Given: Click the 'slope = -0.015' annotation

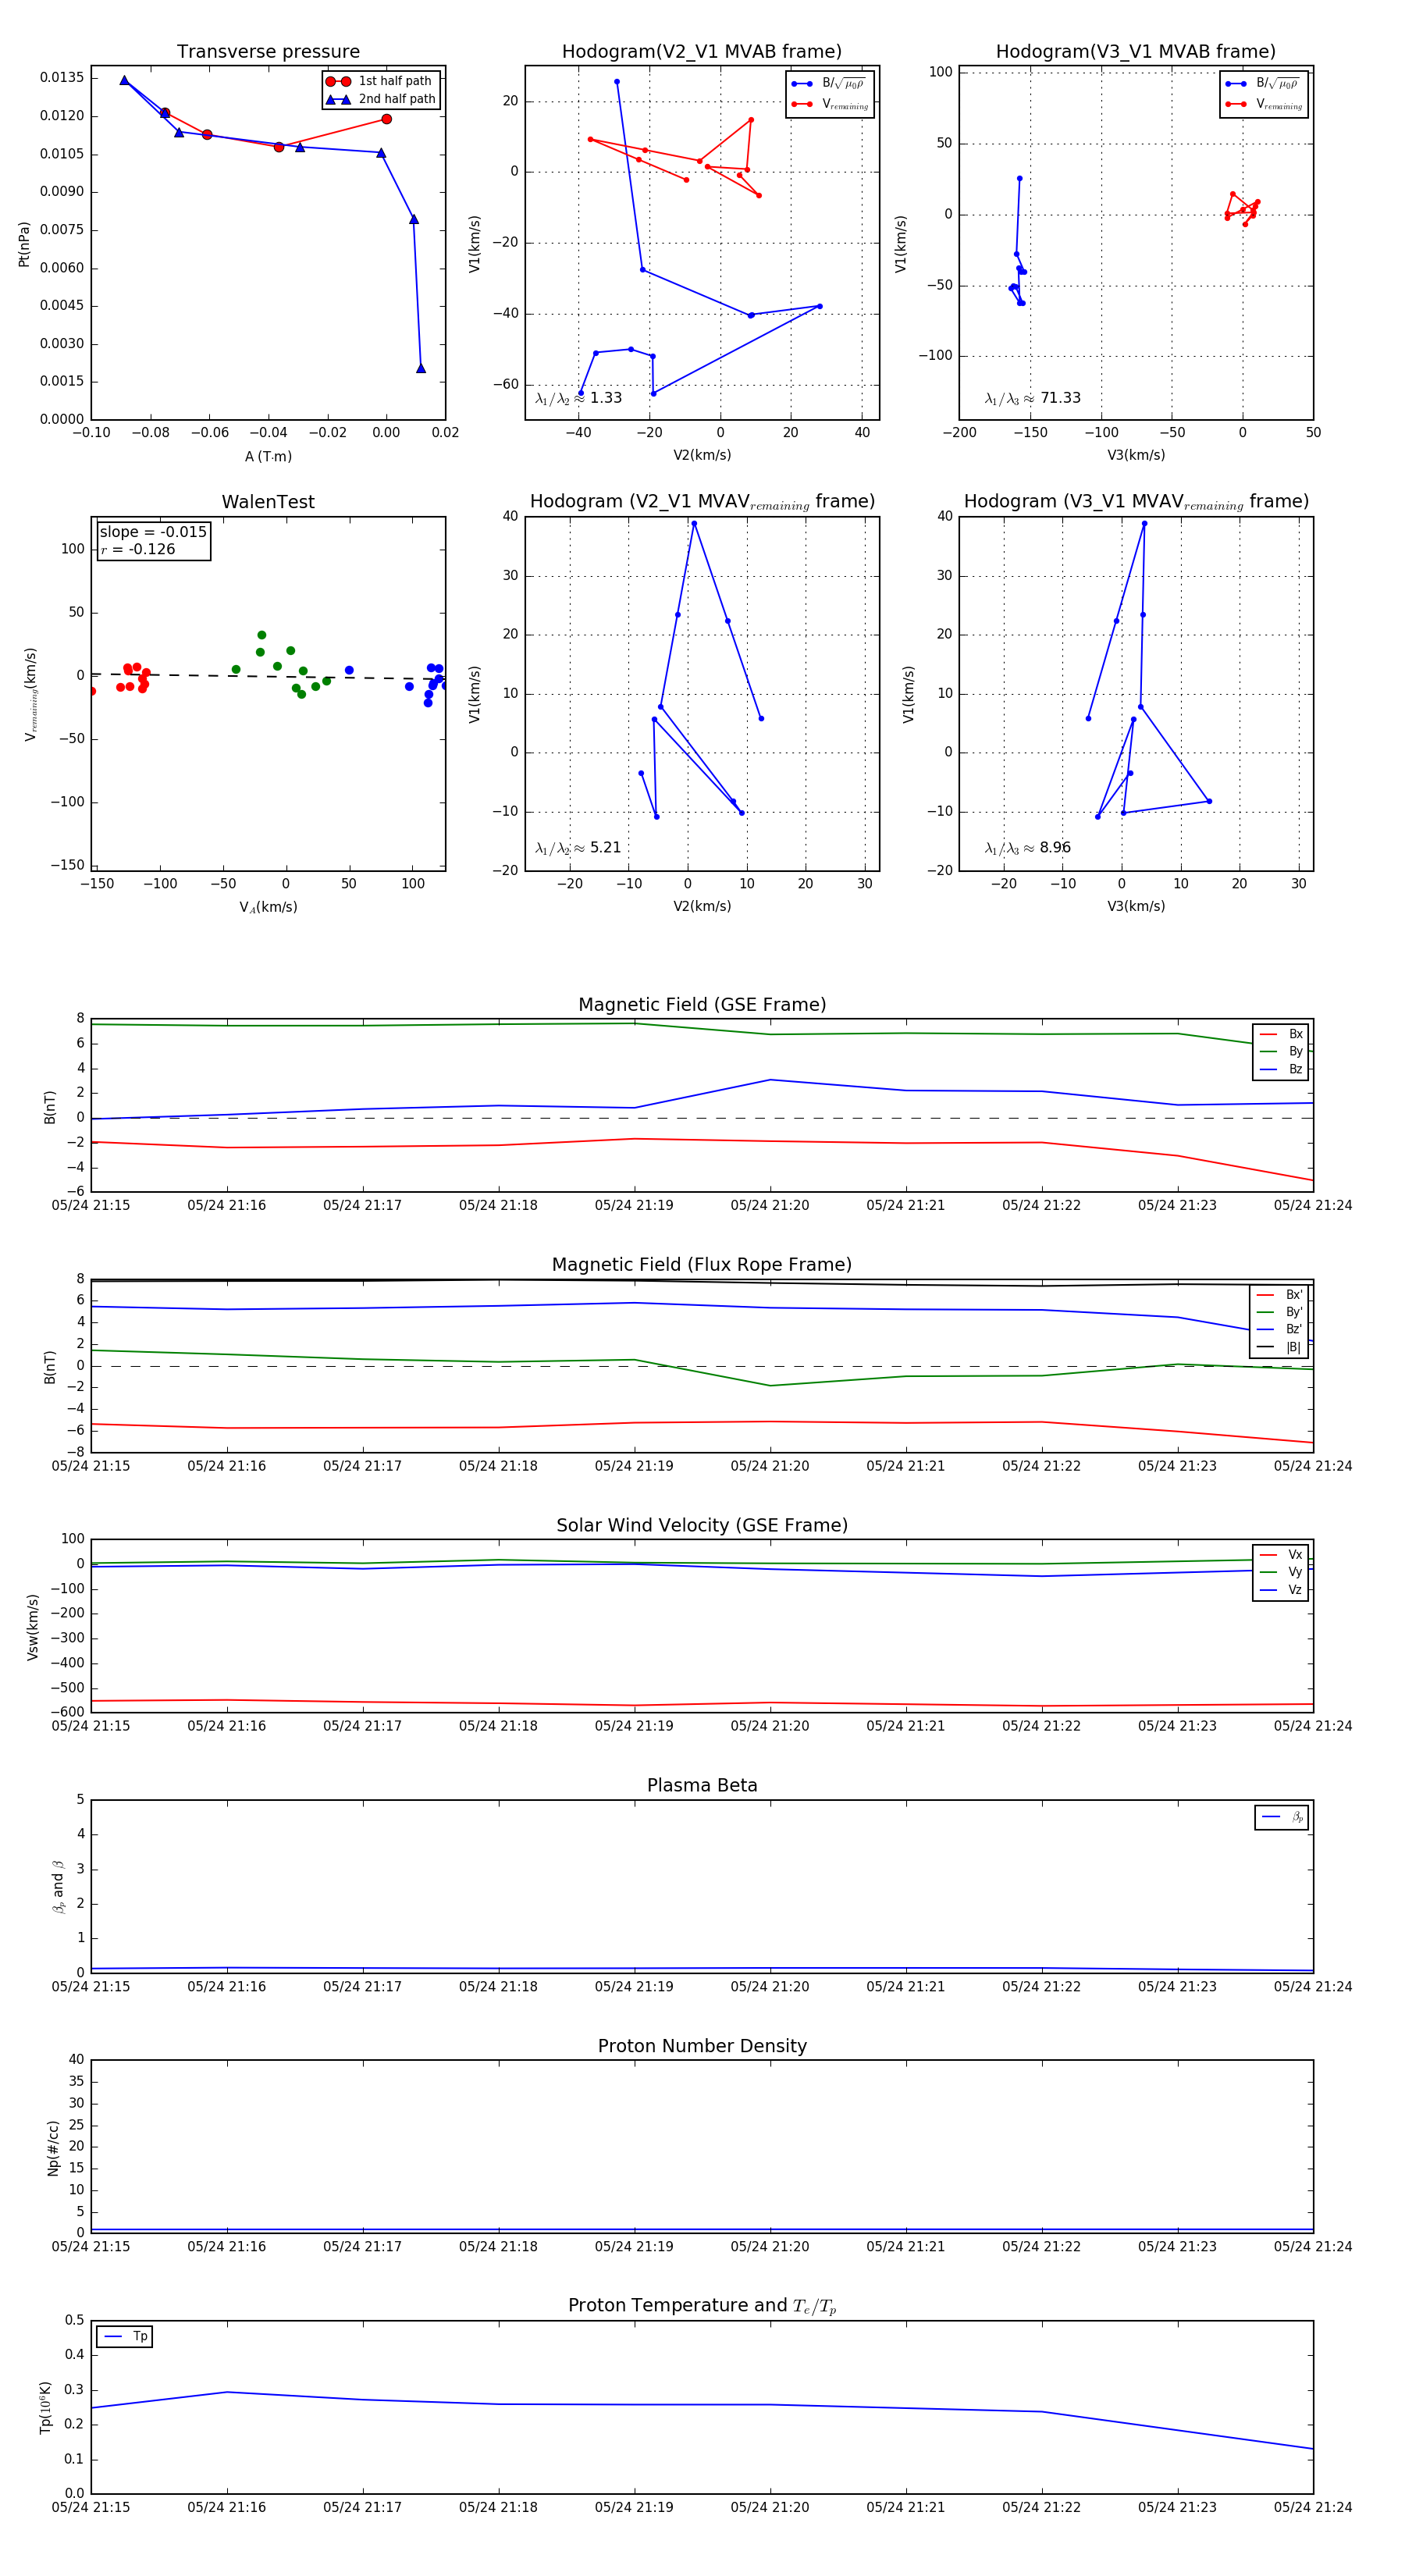Looking at the screenshot, I should 153,532.
